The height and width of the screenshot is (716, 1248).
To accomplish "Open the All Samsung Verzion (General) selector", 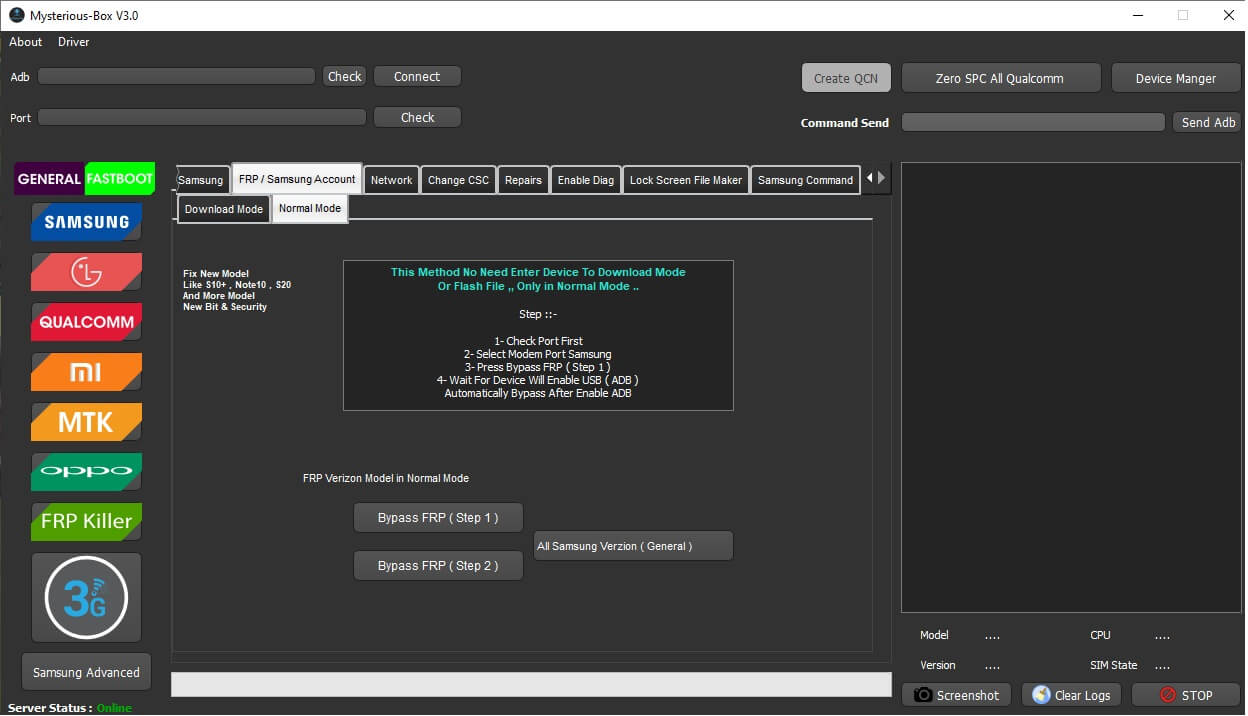I will [632, 545].
